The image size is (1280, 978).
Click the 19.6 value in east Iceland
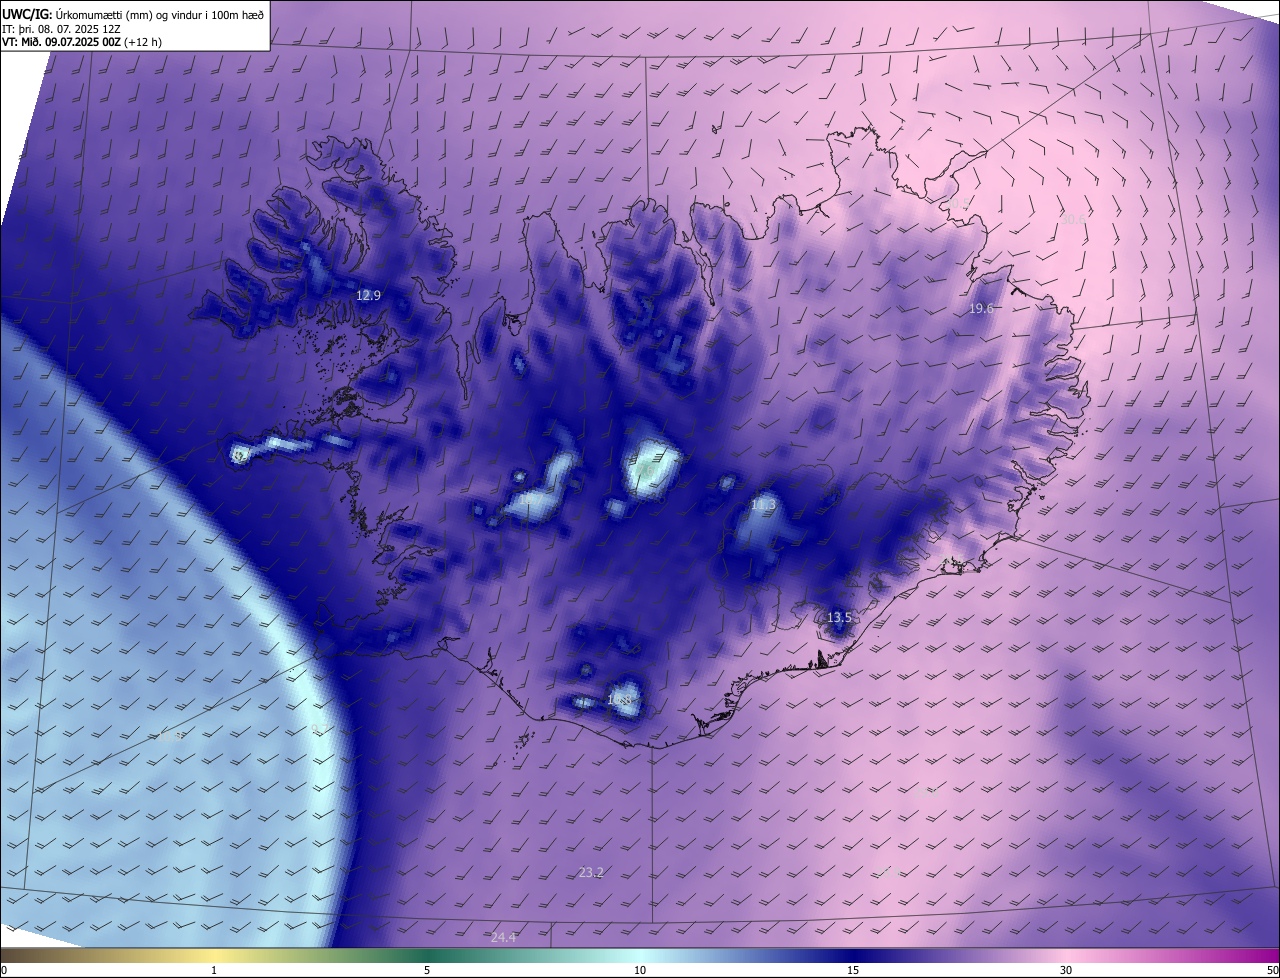pyautogui.click(x=981, y=309)
